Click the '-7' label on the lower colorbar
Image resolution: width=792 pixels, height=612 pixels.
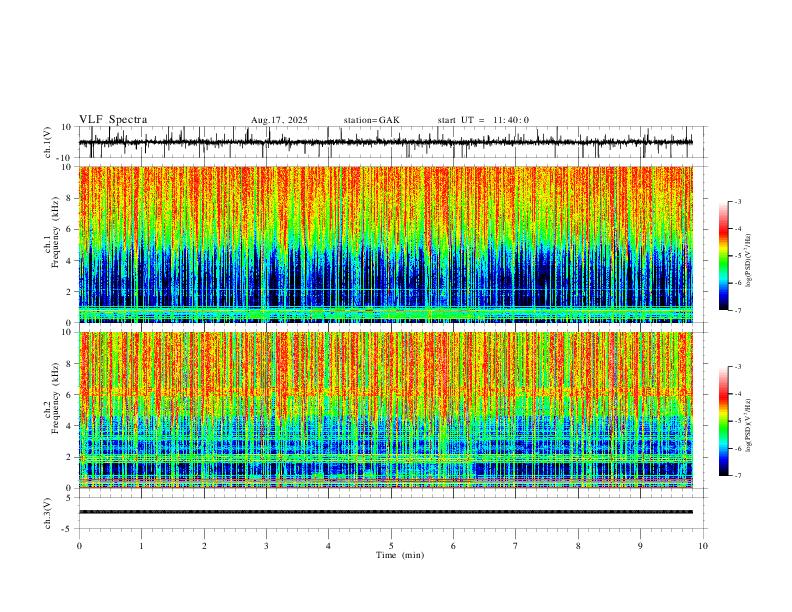tap(738, 475)
